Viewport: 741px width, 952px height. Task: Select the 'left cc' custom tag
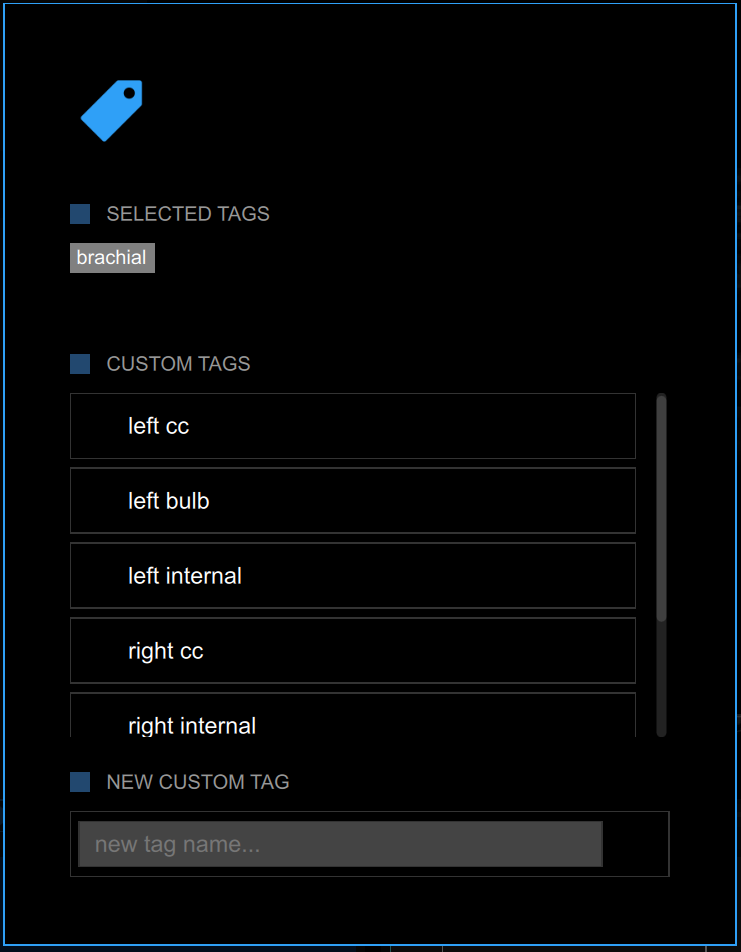point(352,426)
